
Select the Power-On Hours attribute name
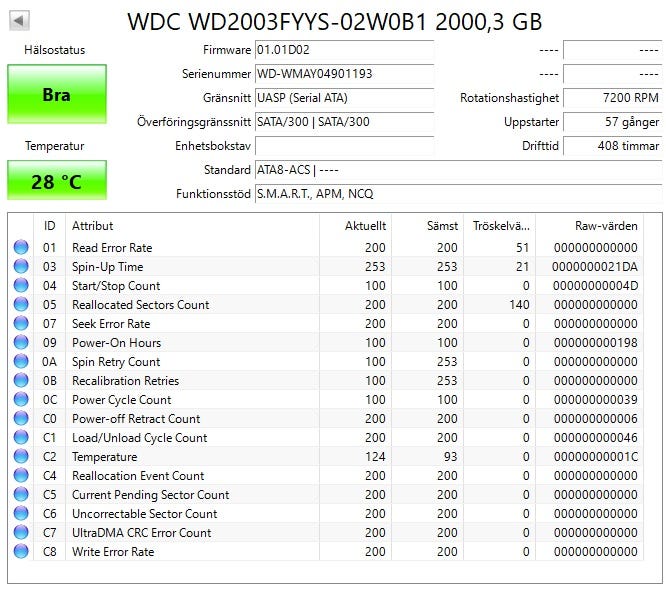tap(116, 343)
